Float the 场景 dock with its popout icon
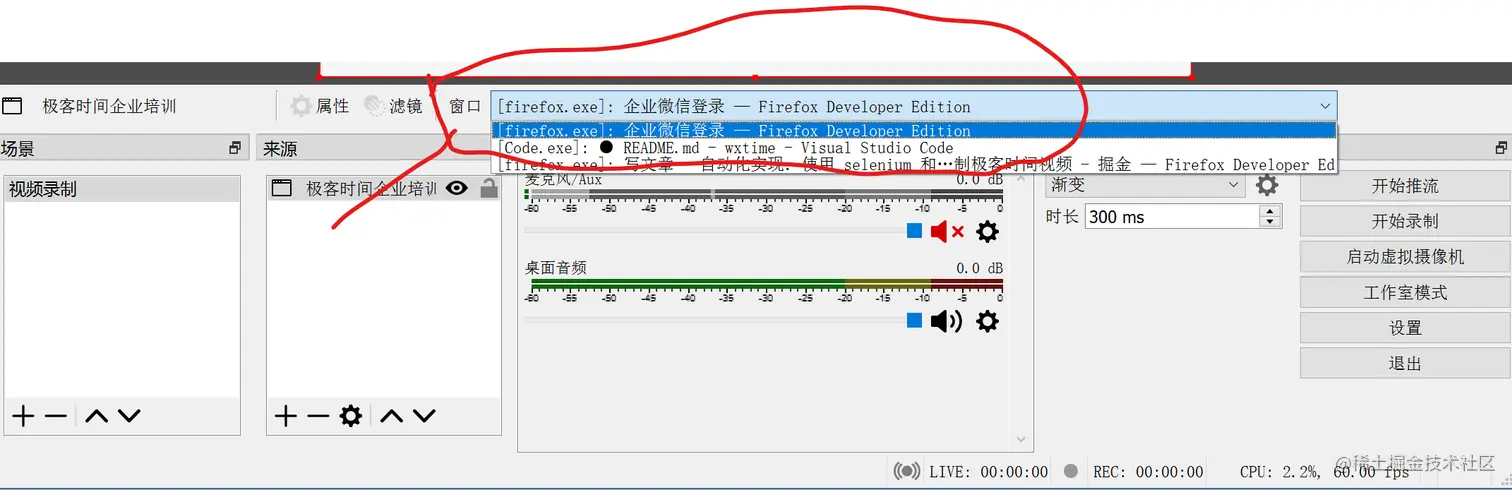This screenshot has height=490, width=1512. click(235, 148)
